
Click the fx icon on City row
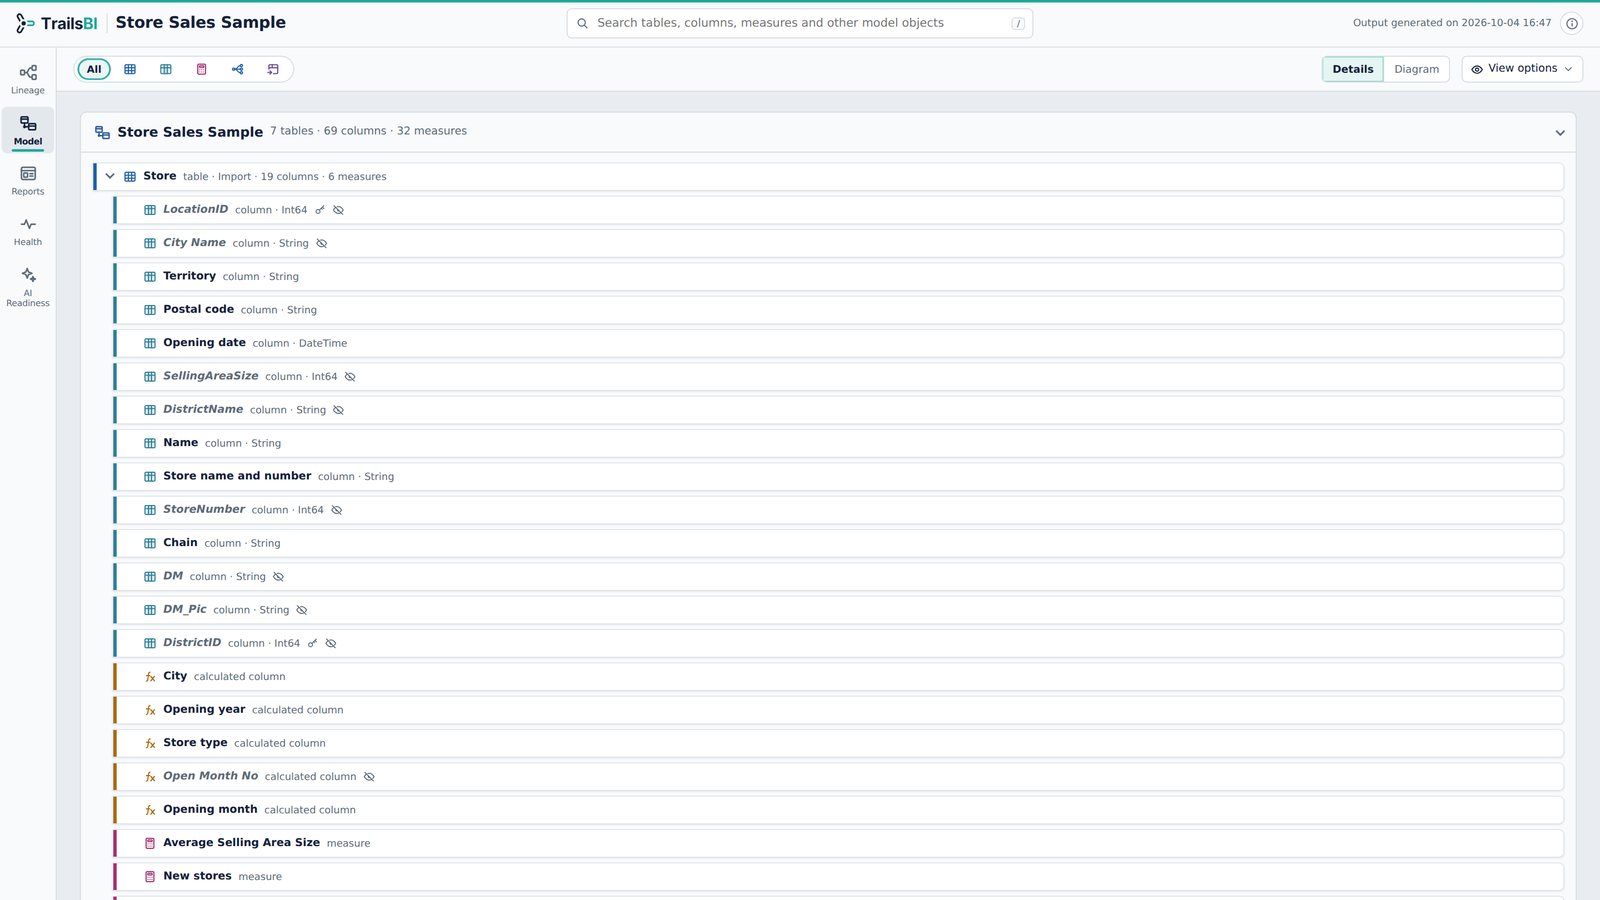coord(150,677)
